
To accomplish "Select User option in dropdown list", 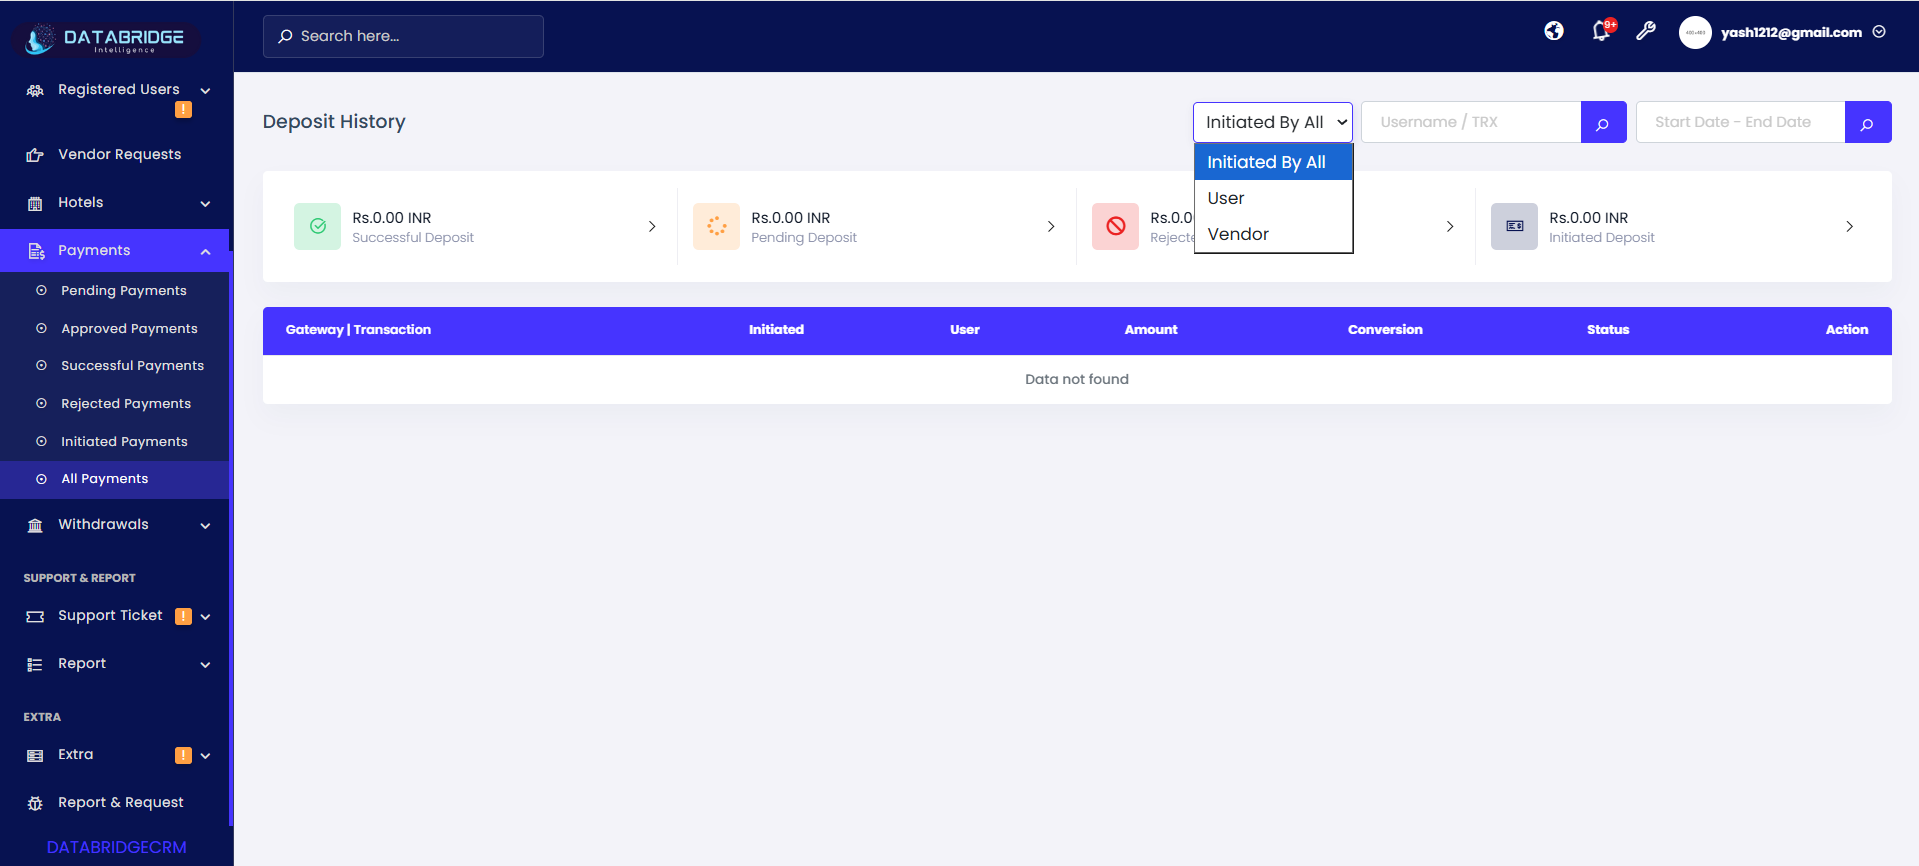I will tap(1273, 198).
